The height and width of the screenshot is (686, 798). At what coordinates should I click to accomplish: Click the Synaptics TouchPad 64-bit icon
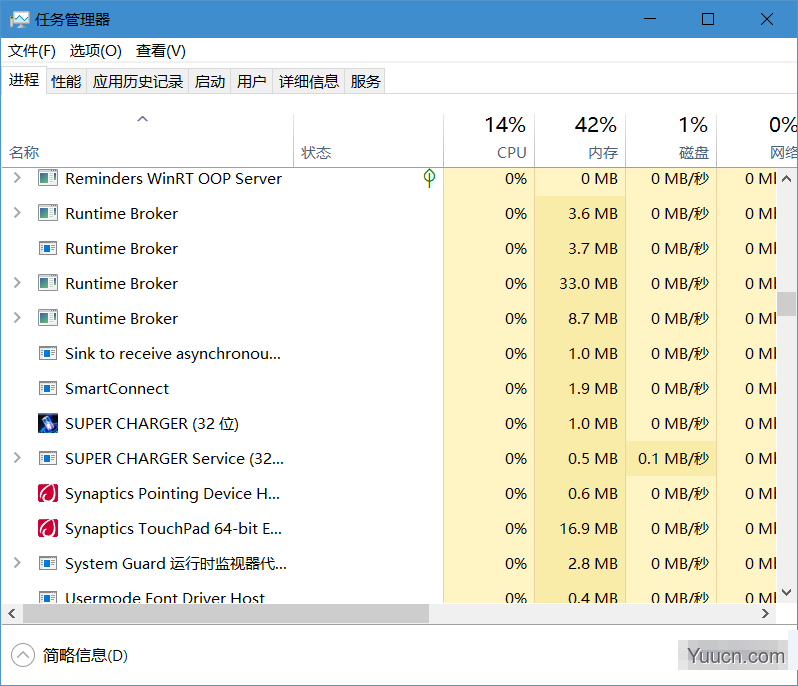tap(48, 528)
